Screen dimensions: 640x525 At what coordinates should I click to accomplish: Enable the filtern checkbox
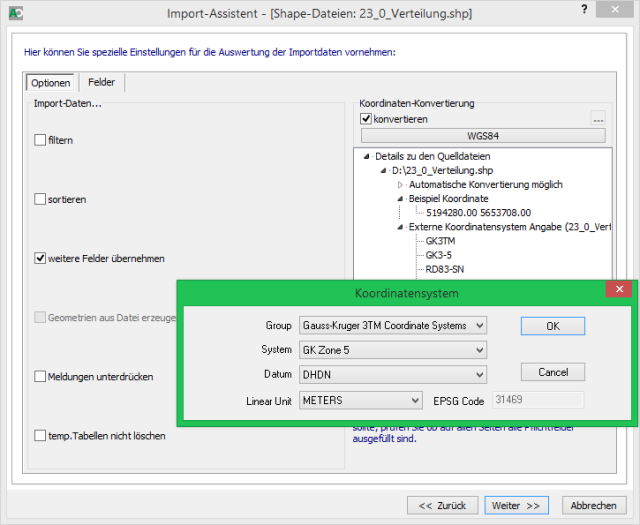[40, 140]
